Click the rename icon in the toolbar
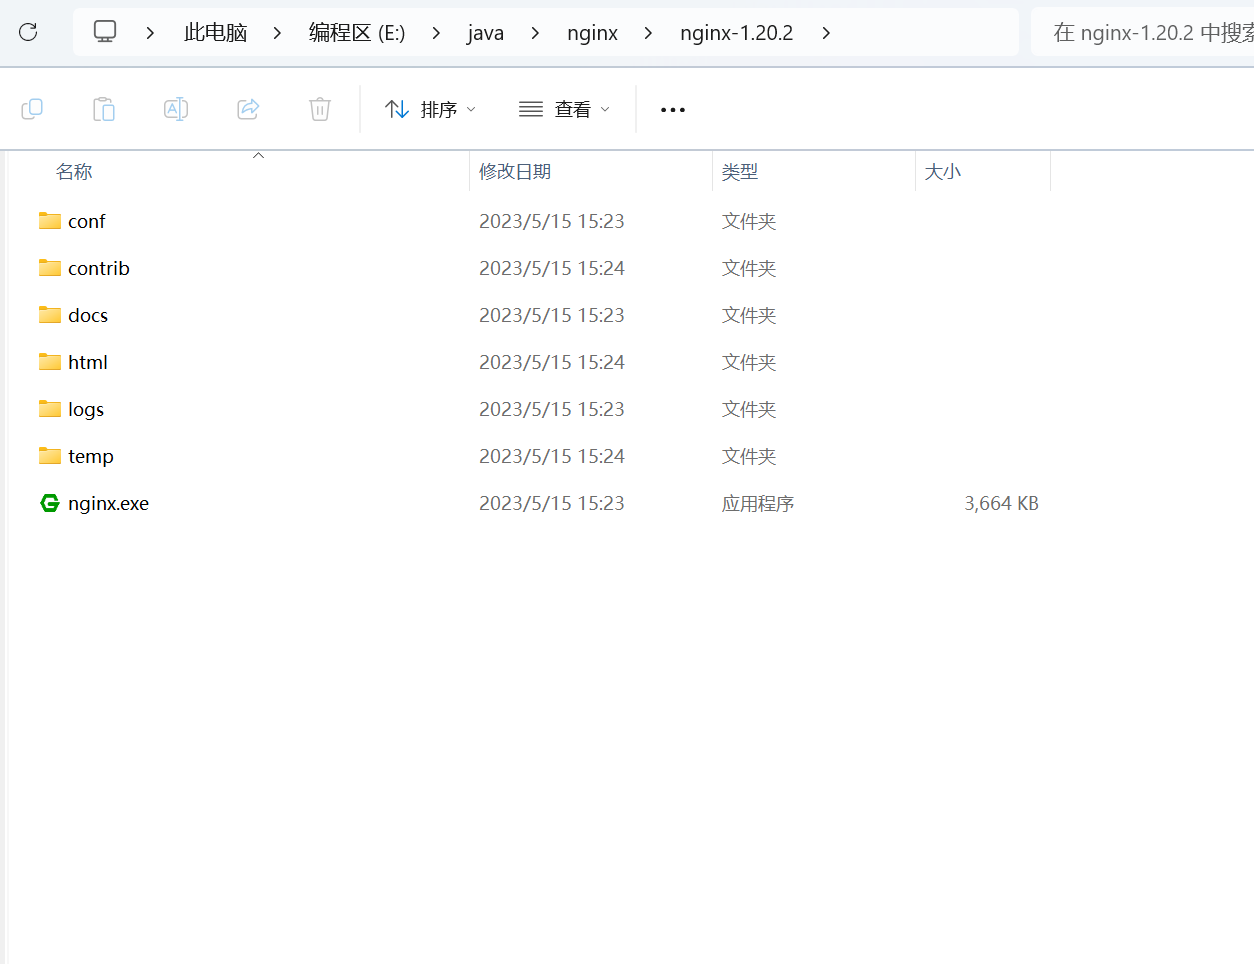This screenshot has height=964, width=1254. pyautogui.click(x=176, y=109)
